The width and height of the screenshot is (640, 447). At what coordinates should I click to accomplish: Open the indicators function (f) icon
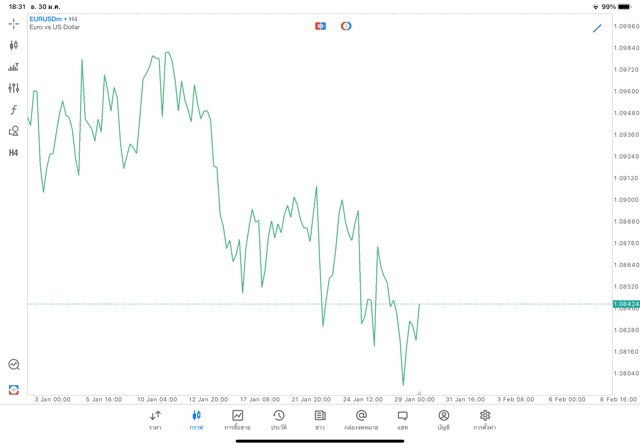[14, 110]
